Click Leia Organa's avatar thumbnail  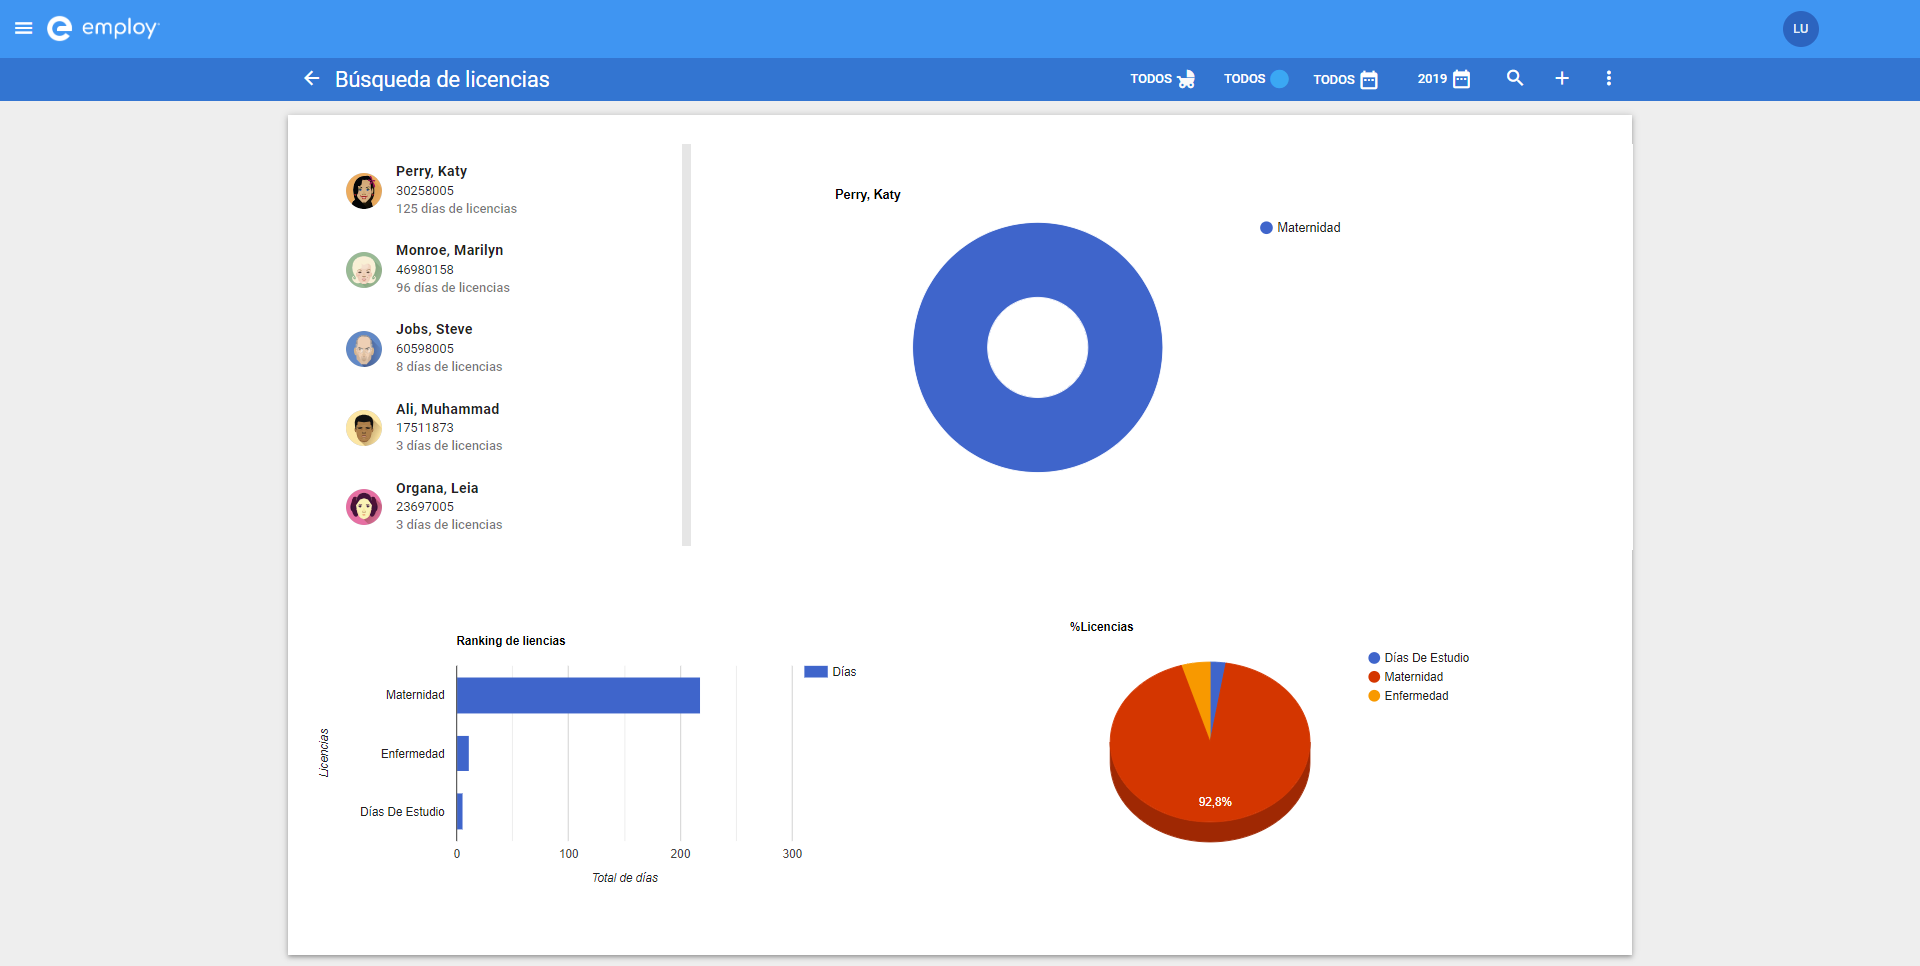tap(364, 507)
